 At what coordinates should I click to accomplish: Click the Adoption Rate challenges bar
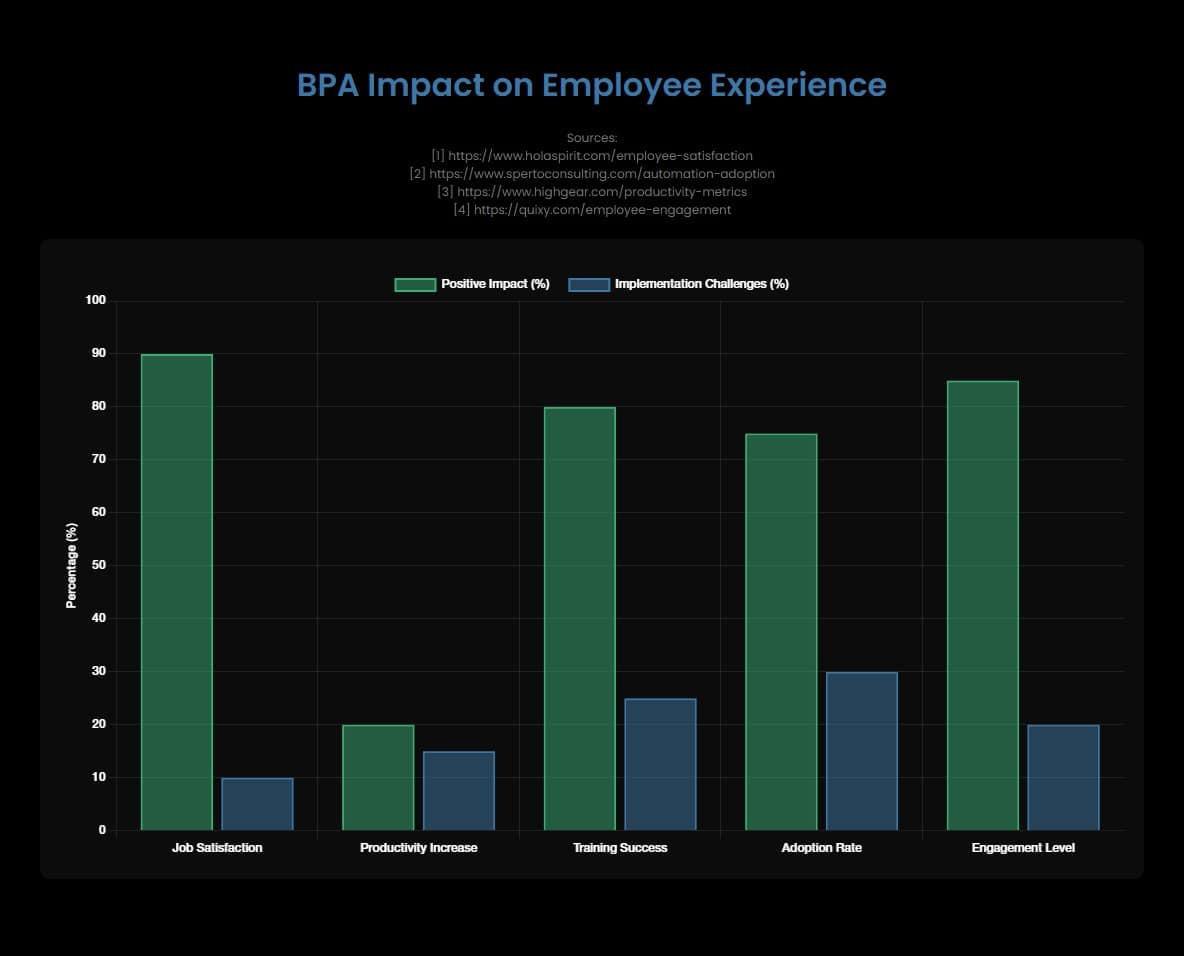[861, 750]
